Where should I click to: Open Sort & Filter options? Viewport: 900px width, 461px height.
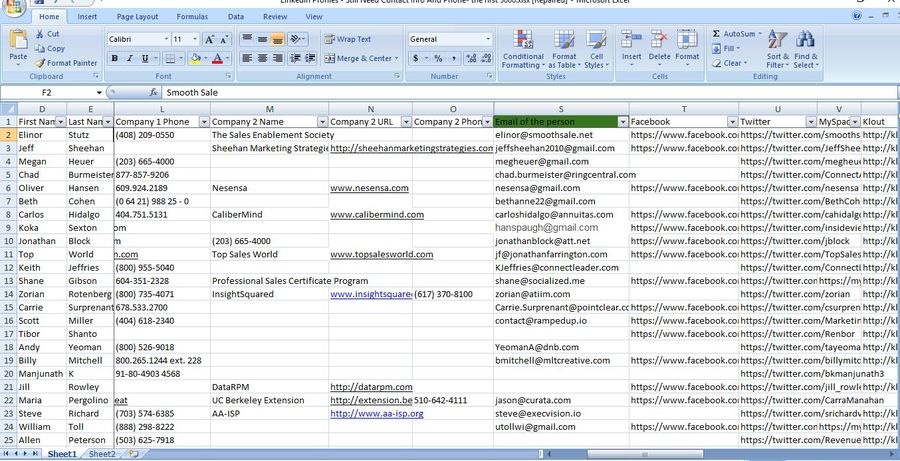pos(778,49)
